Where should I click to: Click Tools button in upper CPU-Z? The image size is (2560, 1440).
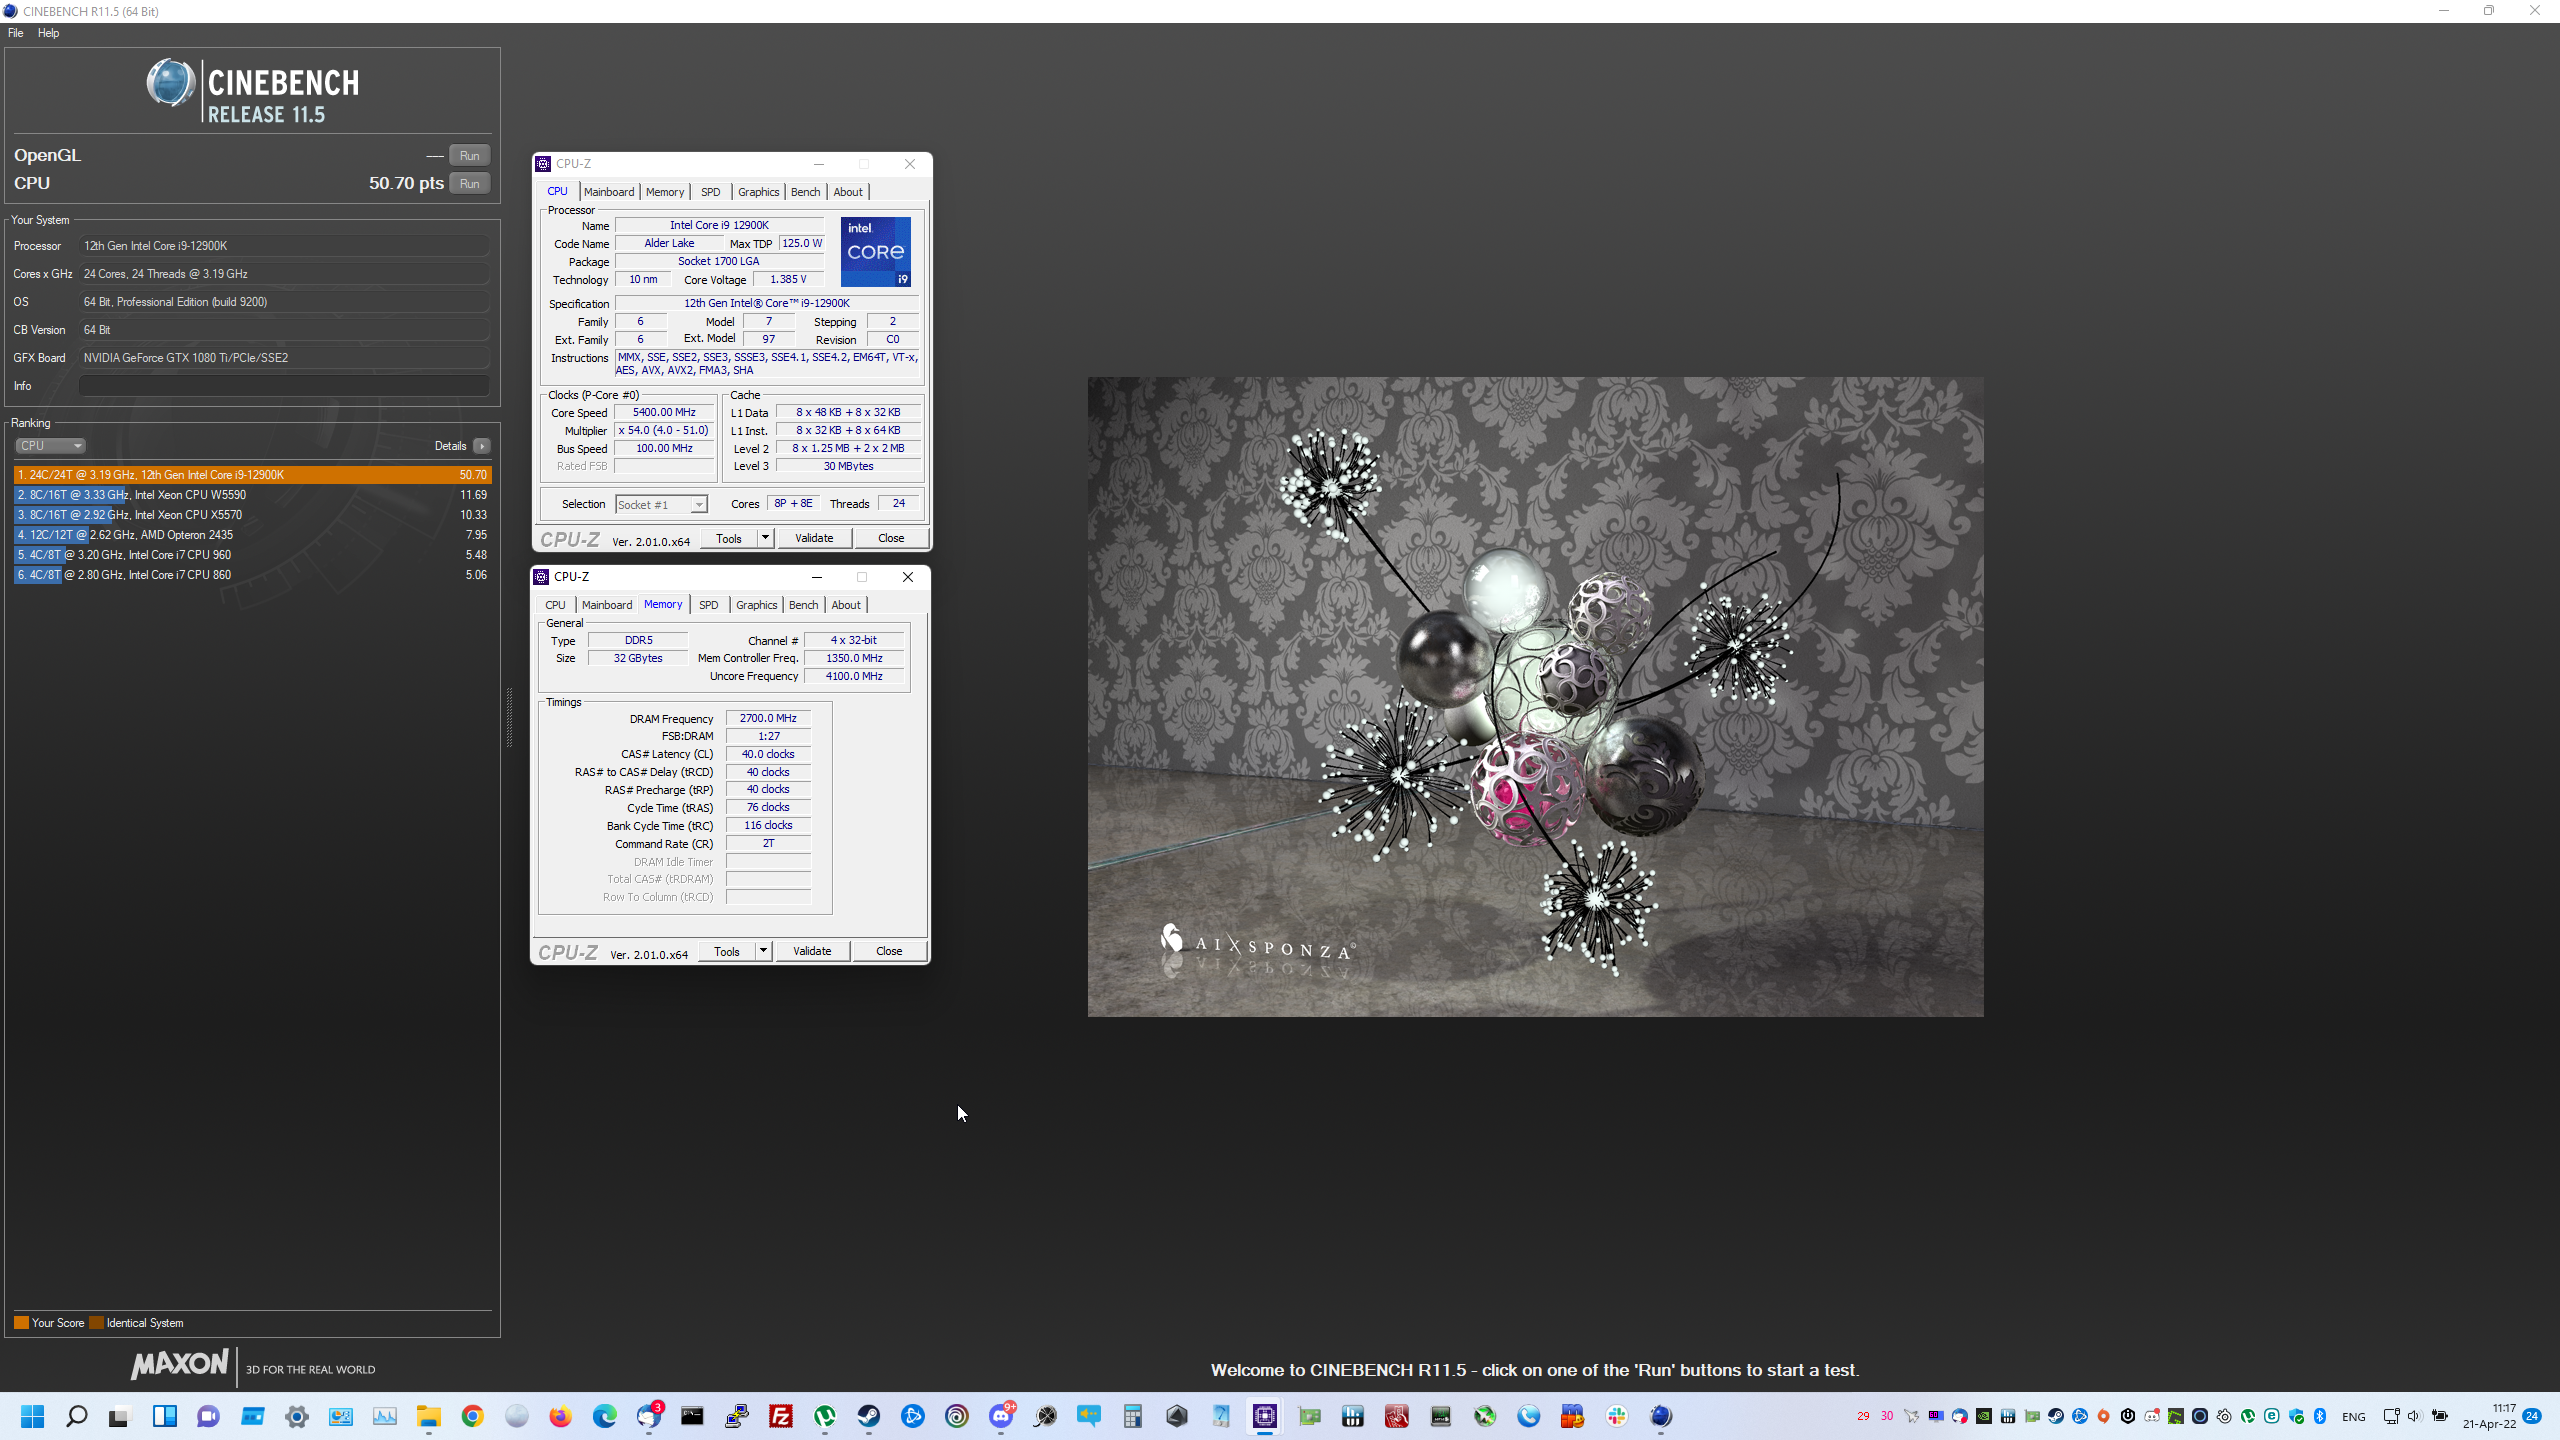[x=729, y=539]
